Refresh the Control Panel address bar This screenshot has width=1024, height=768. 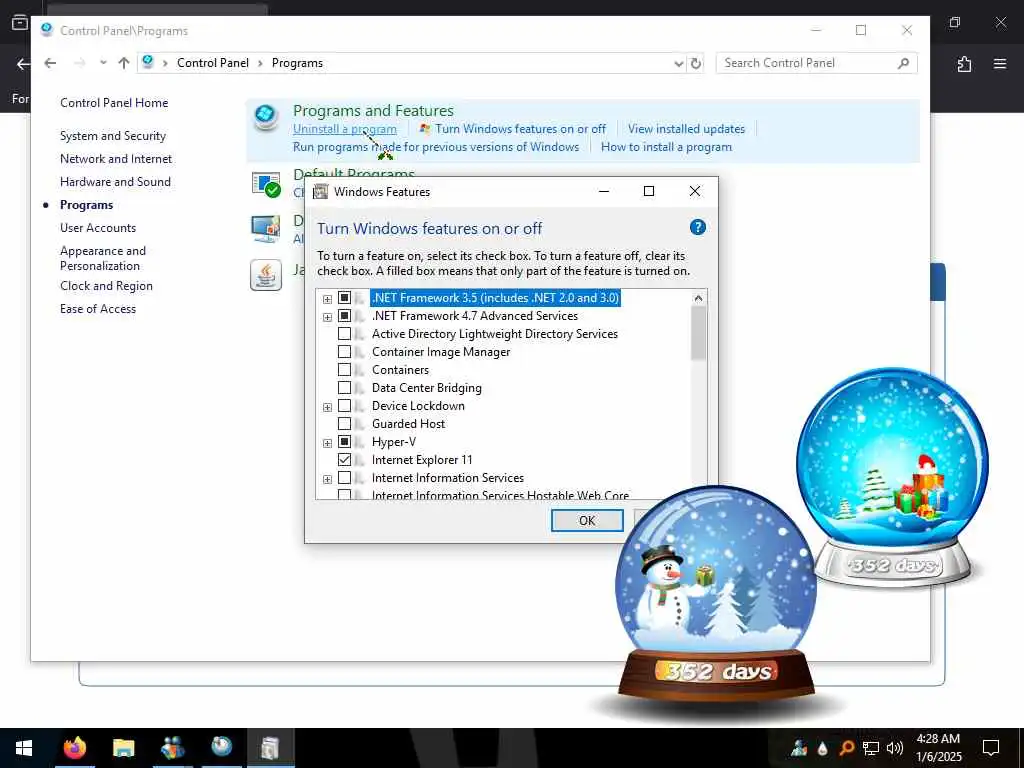point(696,63)
